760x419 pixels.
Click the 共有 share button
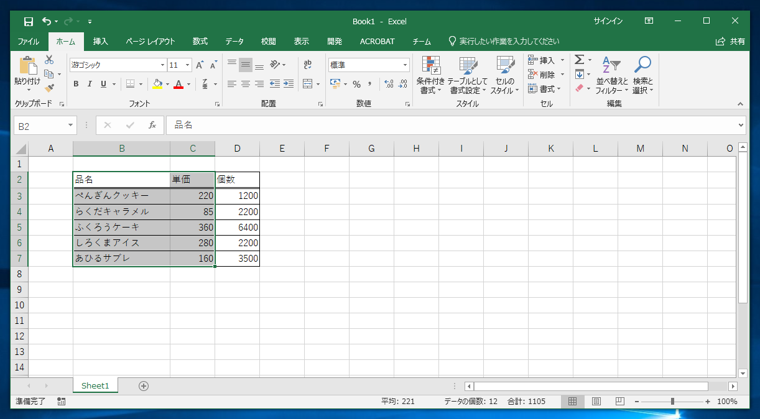(x=730, y=42)
